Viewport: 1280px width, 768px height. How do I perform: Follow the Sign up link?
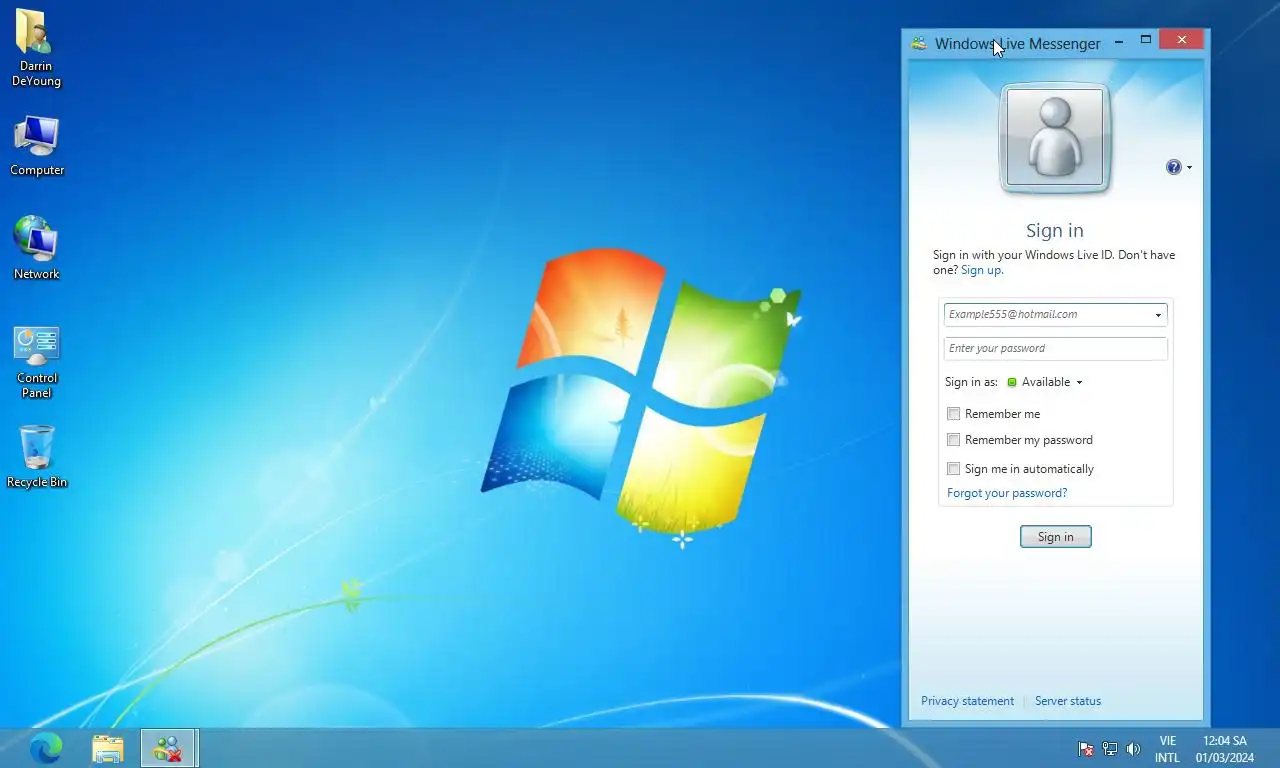click(x=981, y=270)
